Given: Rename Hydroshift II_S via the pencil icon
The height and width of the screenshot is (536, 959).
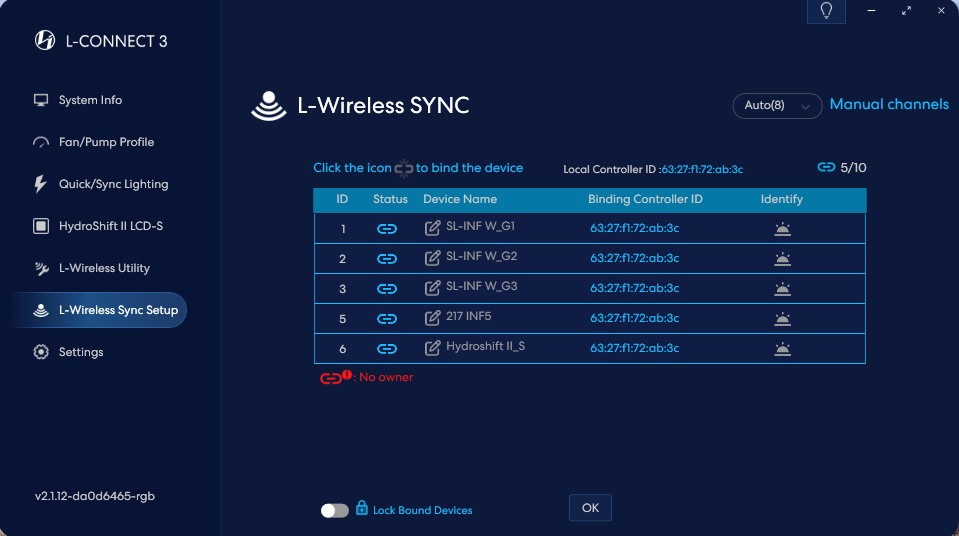Looking at the screenshot, I should click(432, 348).
